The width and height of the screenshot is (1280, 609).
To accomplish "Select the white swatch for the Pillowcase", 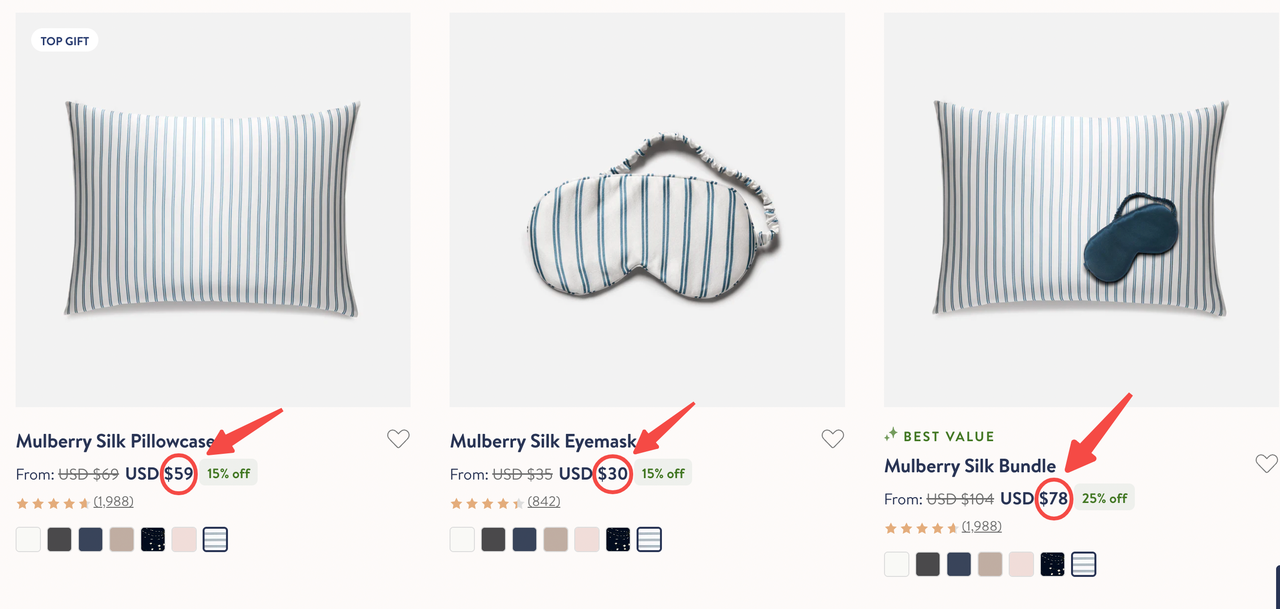I will click(x=29, y=540).
